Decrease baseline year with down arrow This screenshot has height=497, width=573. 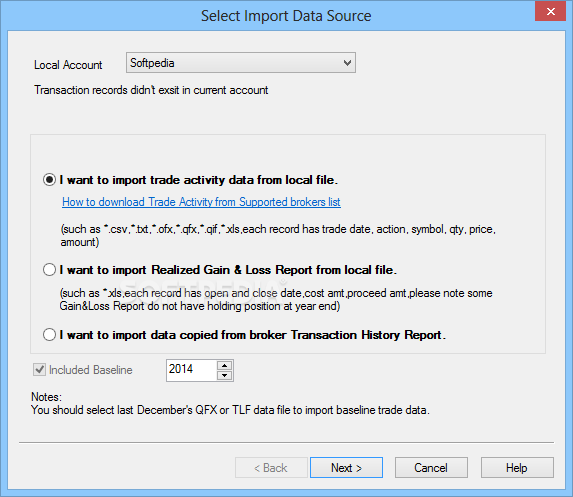[224, 375]
